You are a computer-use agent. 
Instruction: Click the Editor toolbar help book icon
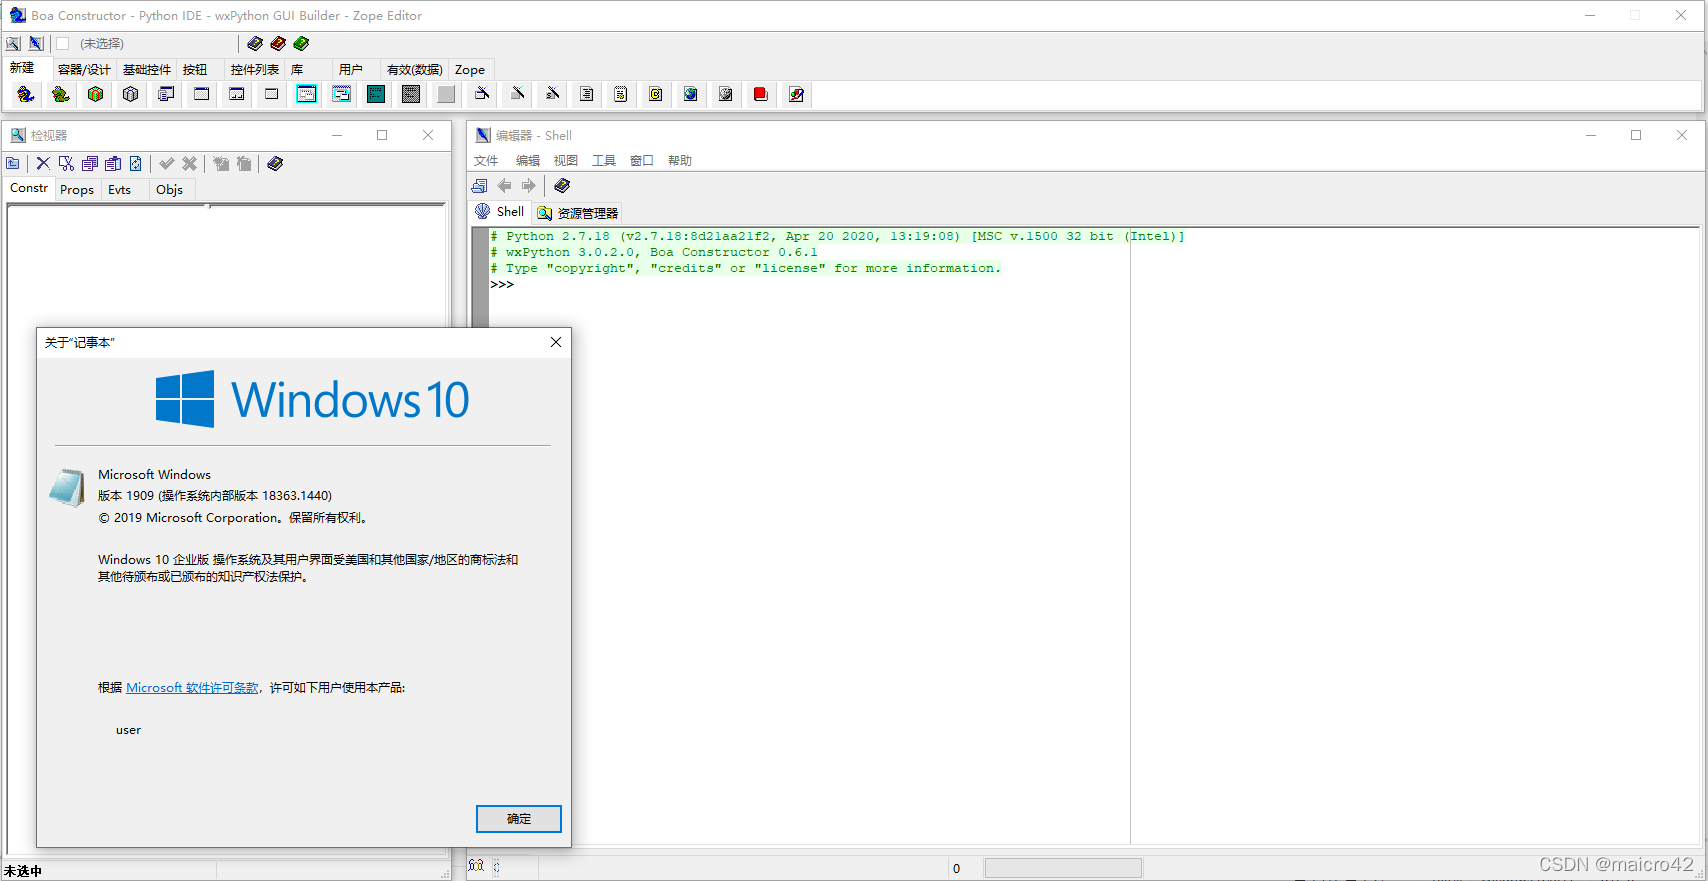[562, 185]
